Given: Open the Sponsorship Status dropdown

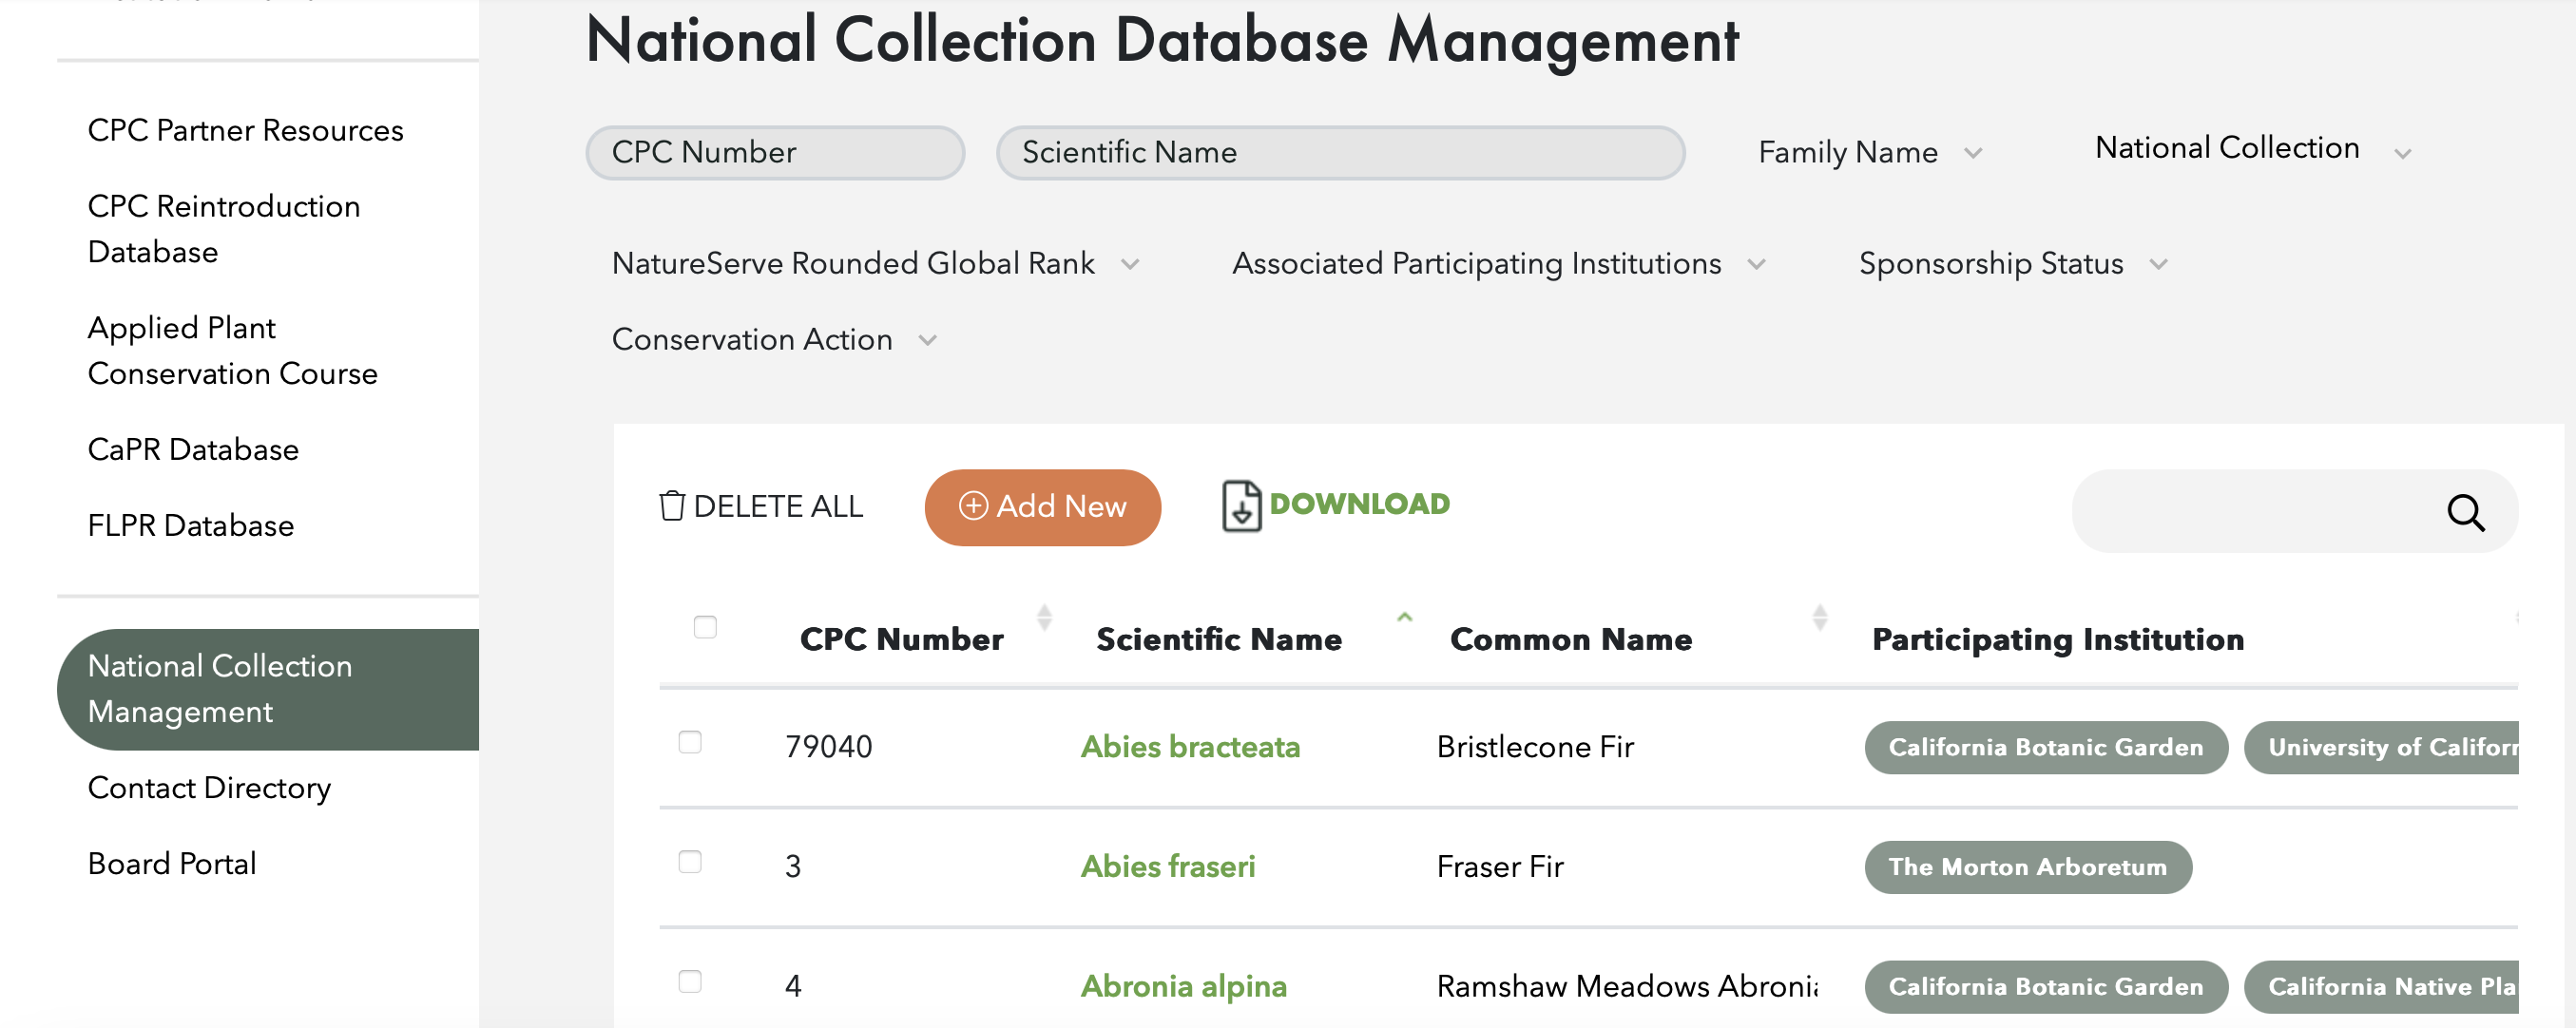Looking at the screenshot, I should [x=2012, y=264].
